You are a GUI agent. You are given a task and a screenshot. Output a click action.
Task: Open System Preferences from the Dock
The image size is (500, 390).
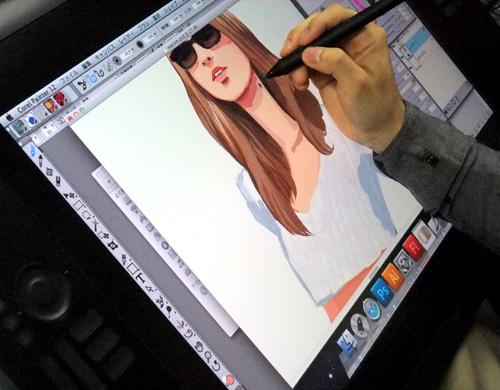click(405, 262)
